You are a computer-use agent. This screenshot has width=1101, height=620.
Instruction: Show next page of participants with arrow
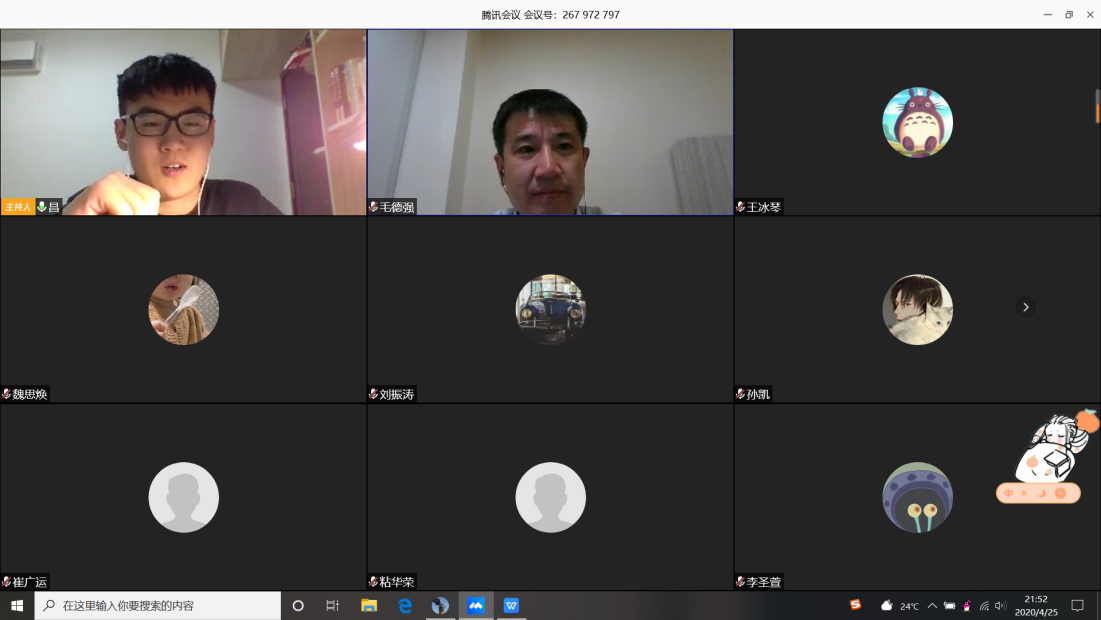tap(1025, 307)
